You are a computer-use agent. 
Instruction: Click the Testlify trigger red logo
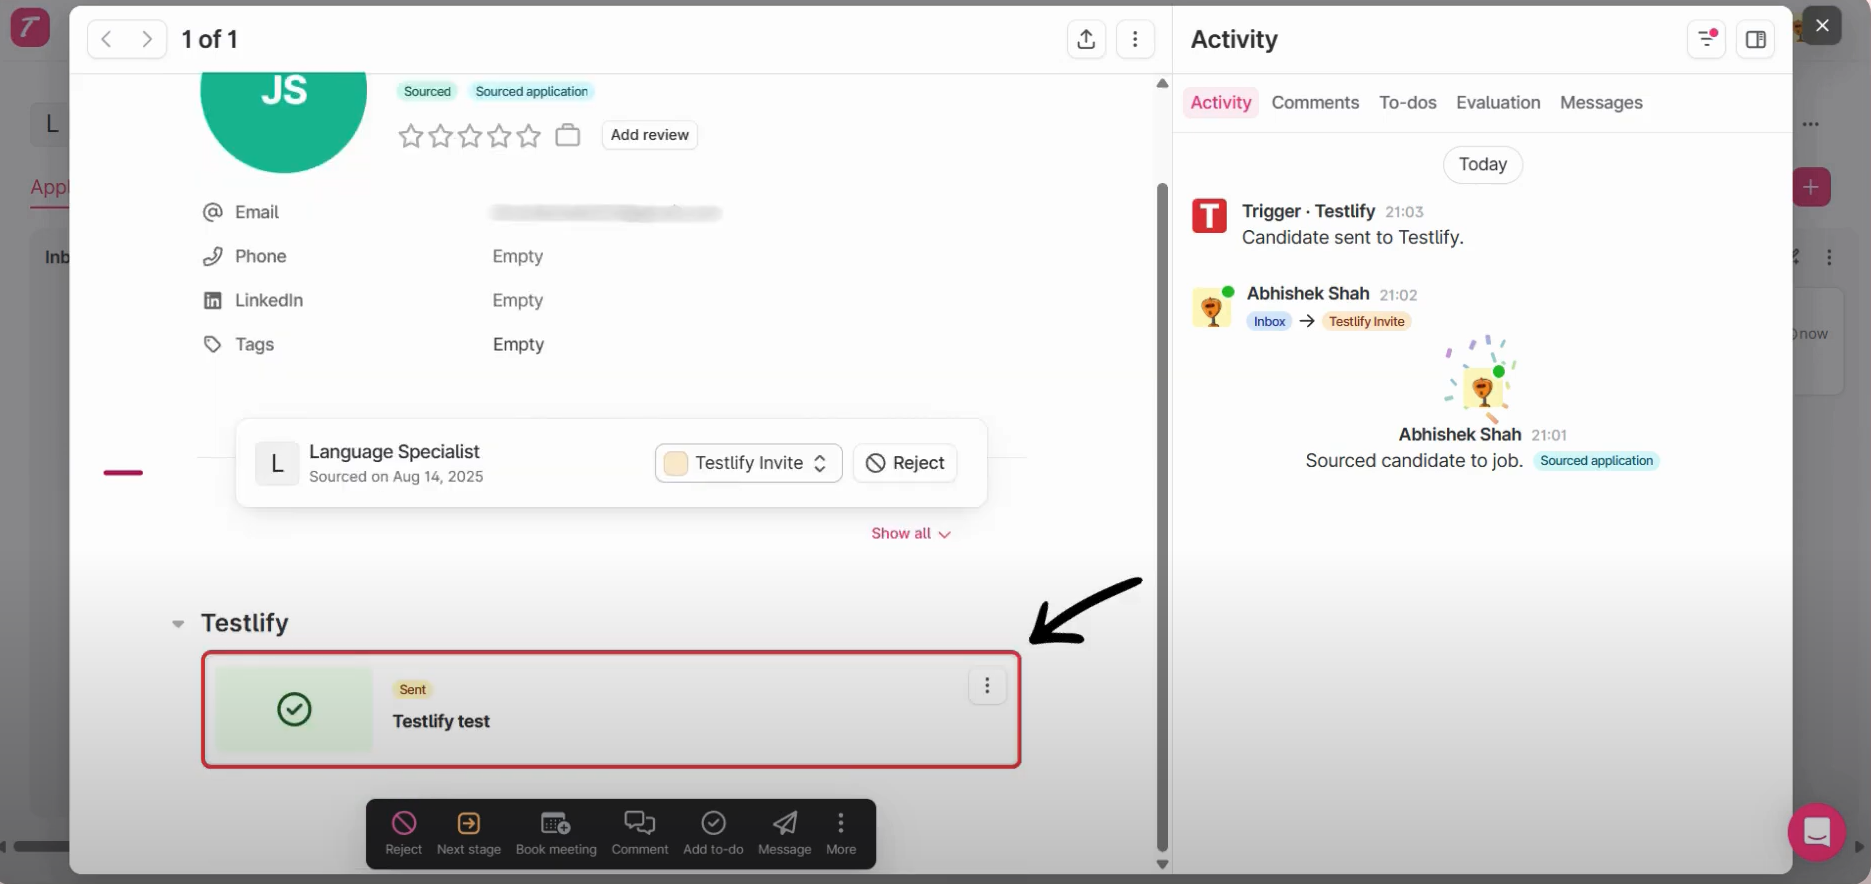(x=1209, y=216)
